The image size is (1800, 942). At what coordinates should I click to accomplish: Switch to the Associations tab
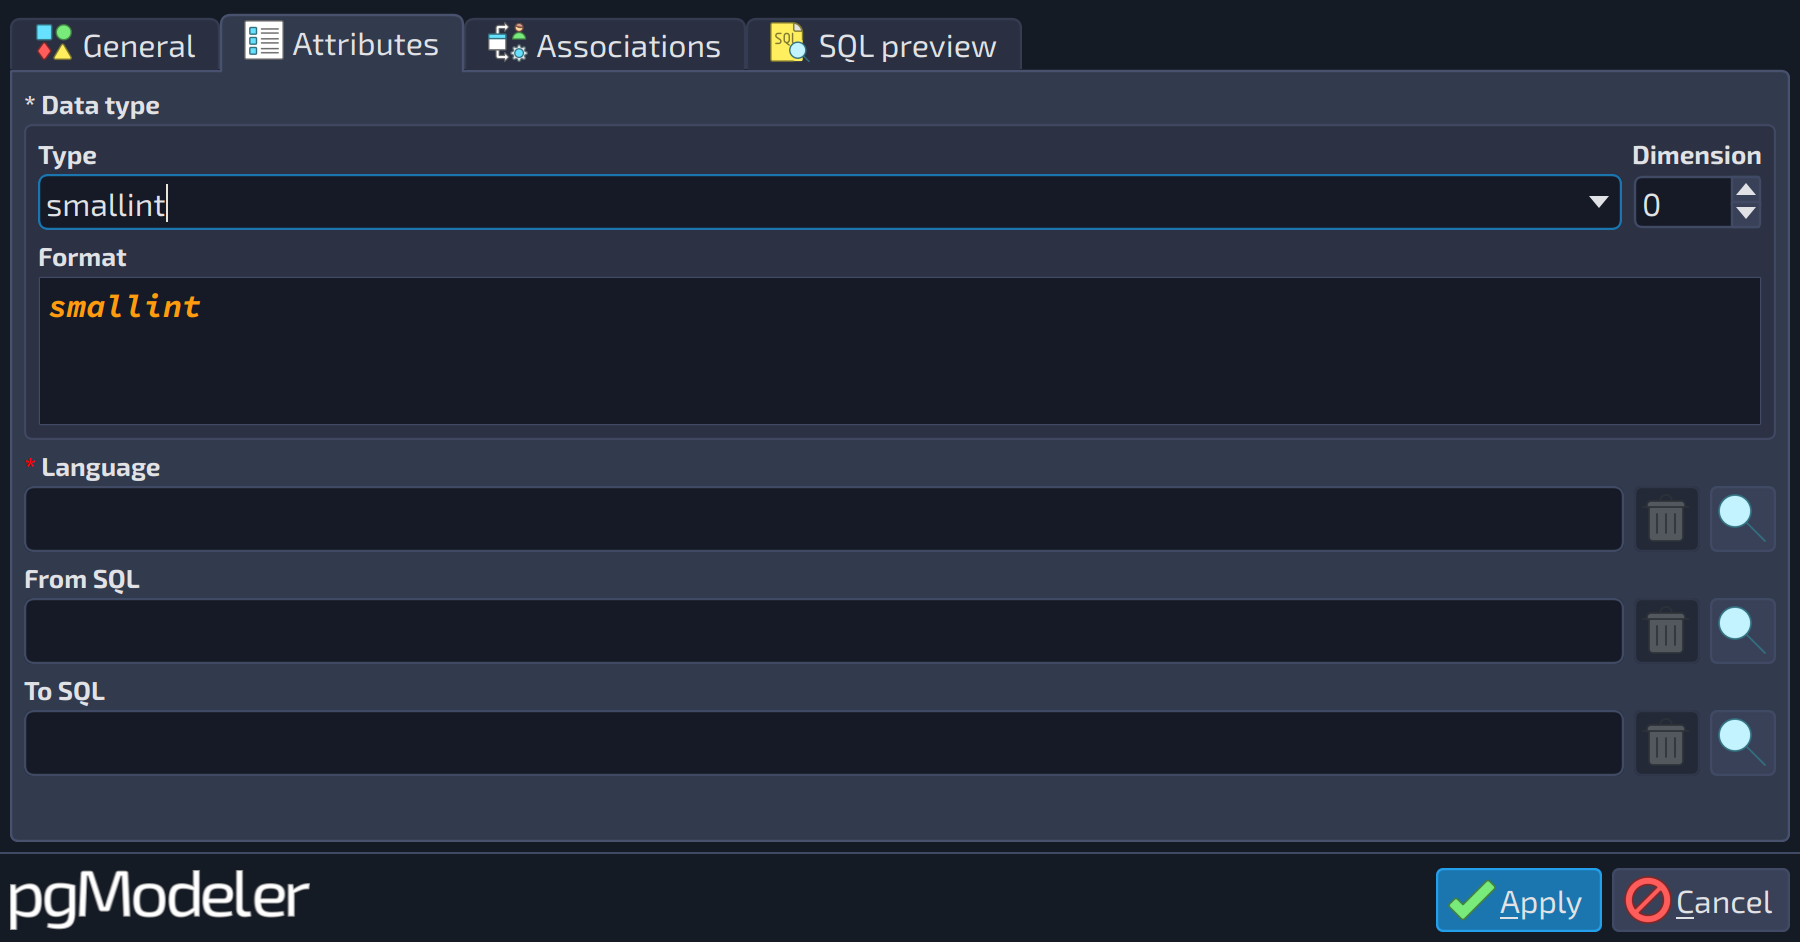pyautogui.click(x=605, y=45)
